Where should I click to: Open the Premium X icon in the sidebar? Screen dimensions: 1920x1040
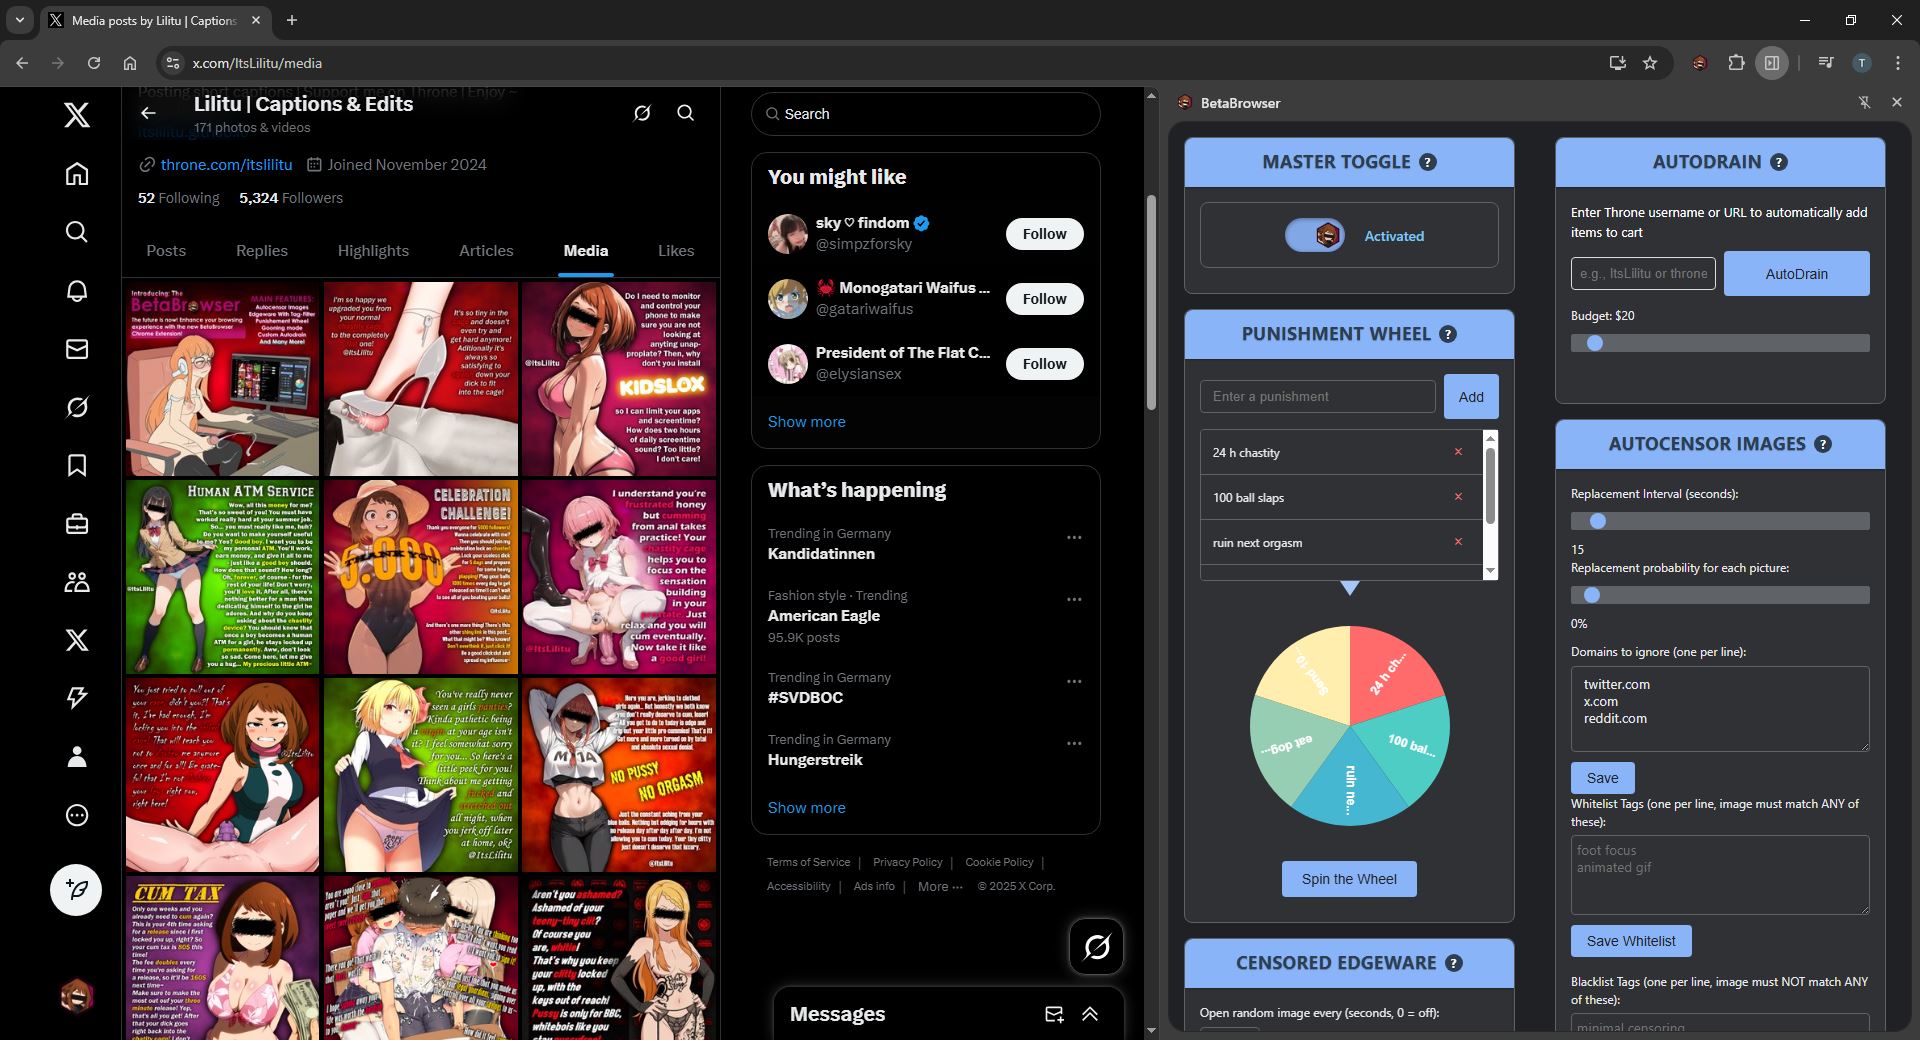77,640
